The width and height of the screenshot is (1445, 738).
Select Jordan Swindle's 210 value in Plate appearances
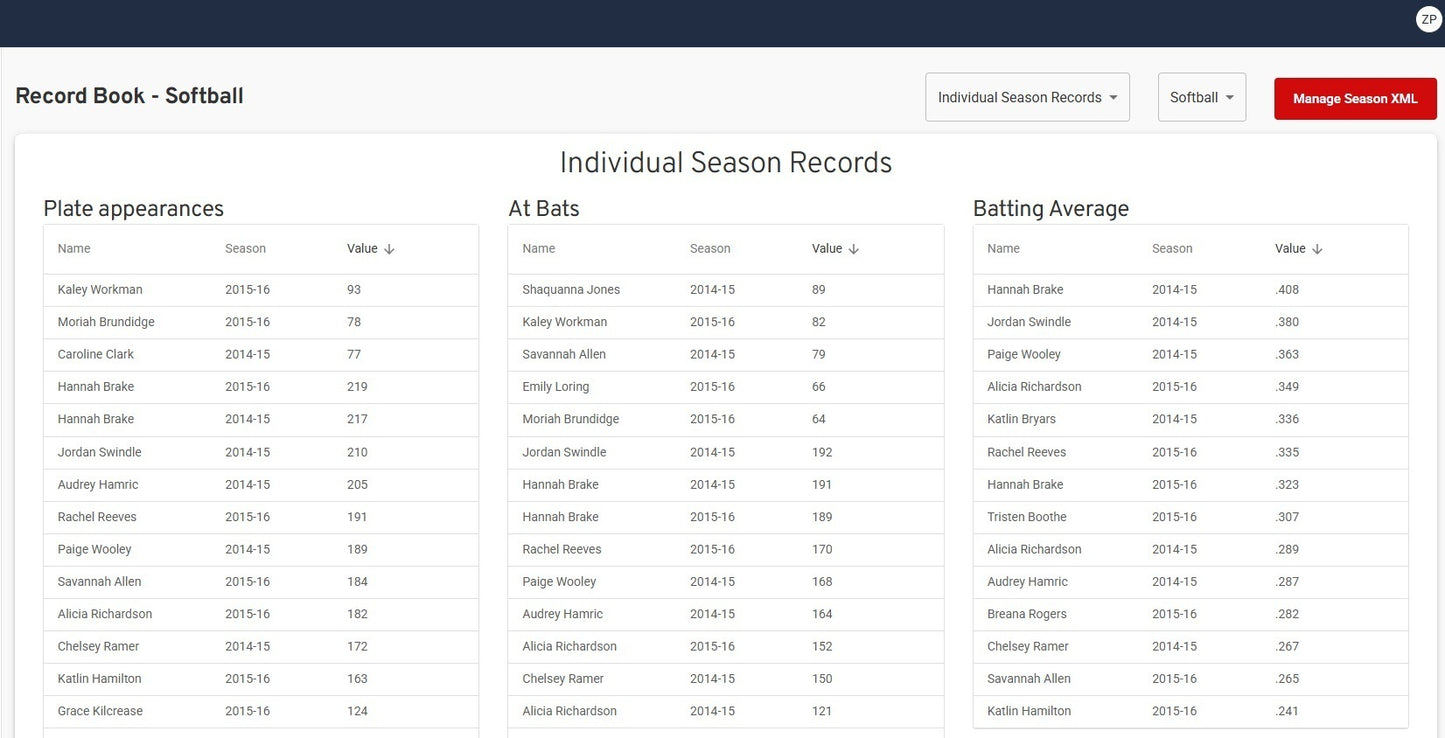tap(357, 450)
